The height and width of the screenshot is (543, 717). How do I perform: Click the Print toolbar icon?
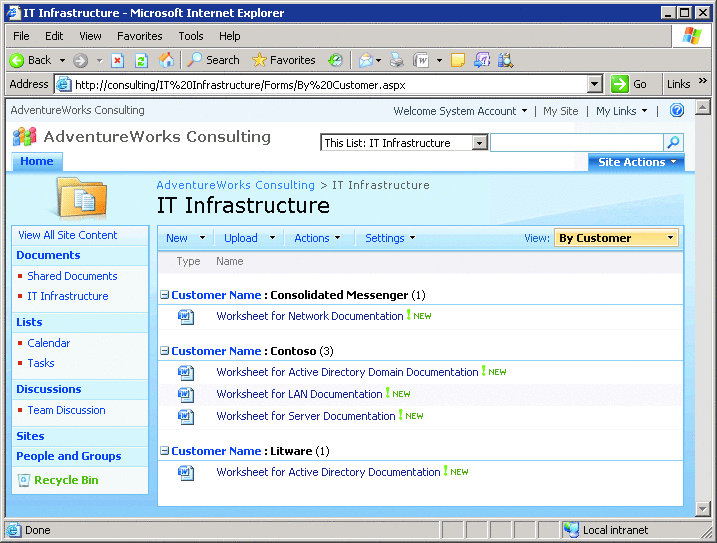coord(396,60)
